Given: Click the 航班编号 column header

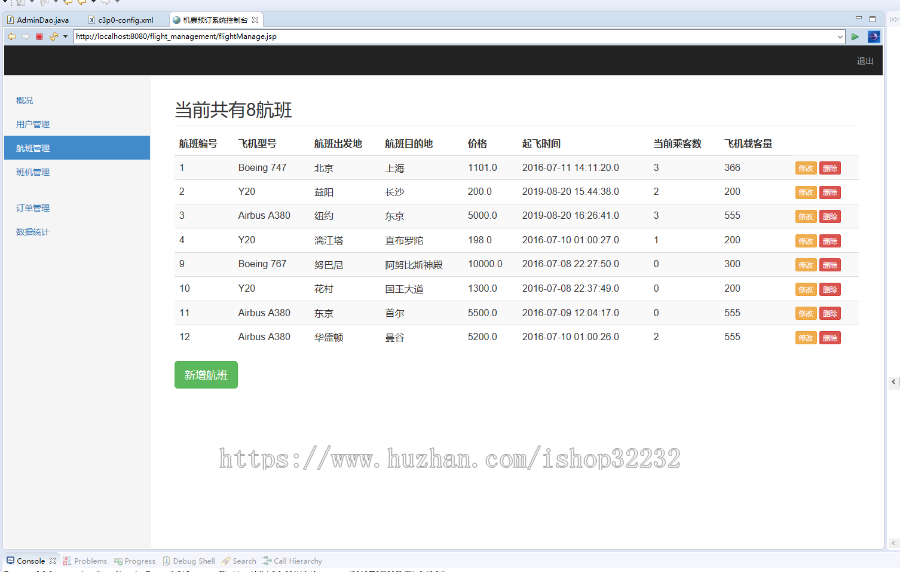Looking at the screenshot, I should click(x=198, y=143).
